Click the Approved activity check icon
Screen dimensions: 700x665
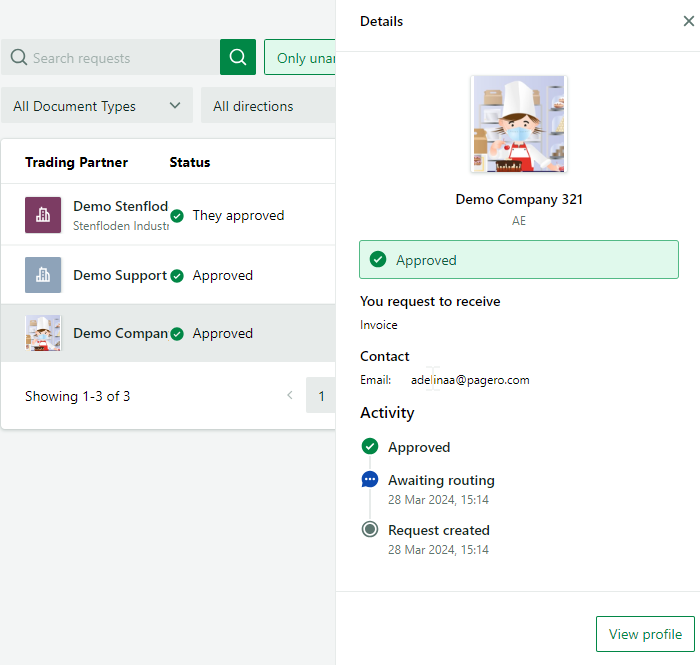tap(370, 446)
